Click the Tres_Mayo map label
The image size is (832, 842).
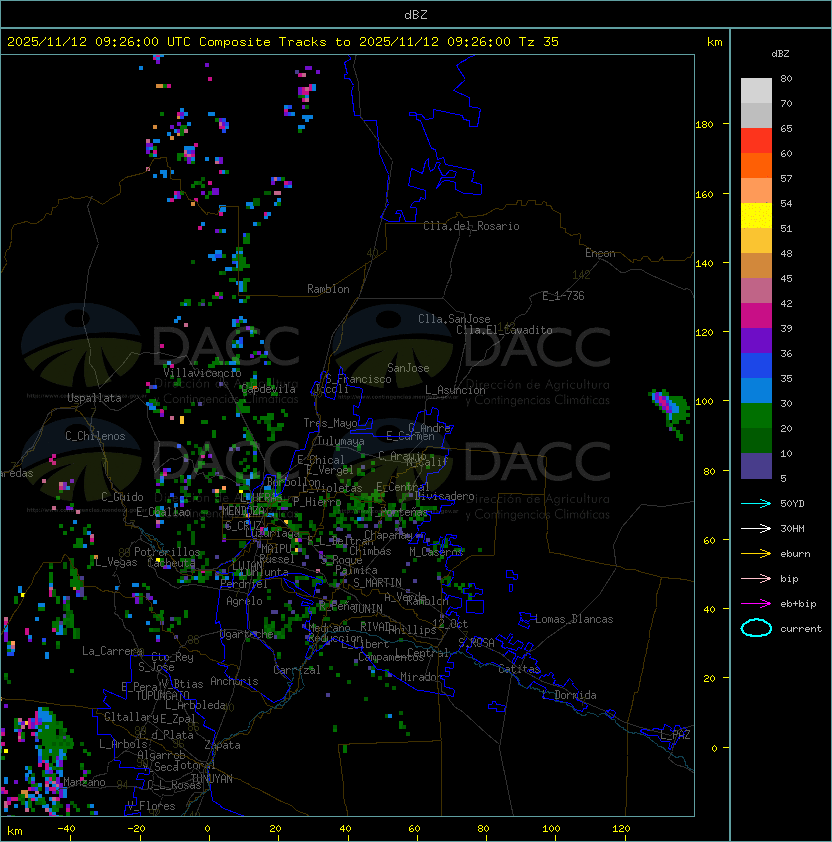(x=330, y=423)
